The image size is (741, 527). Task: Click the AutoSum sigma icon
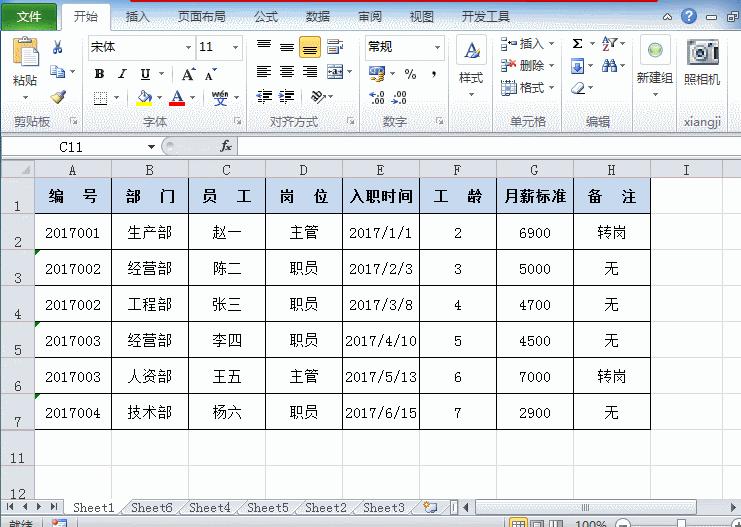coord(577,44)
